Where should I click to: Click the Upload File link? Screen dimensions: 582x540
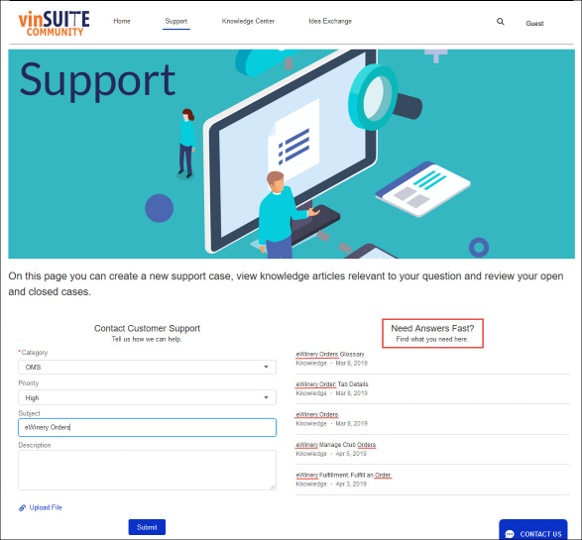click(46, 507)
